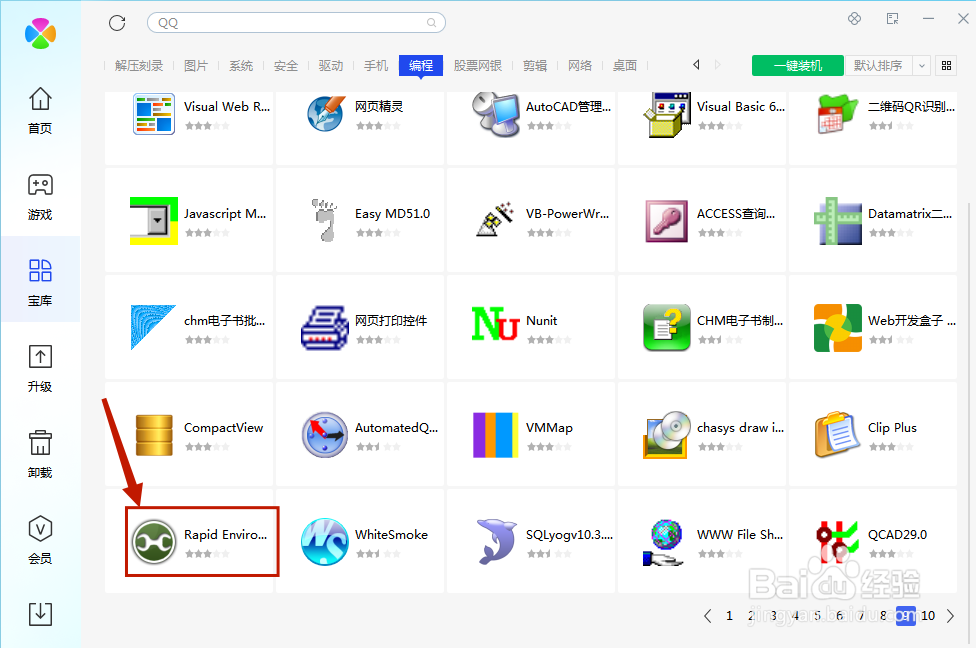Open the Upgrade (升级) sidebar section
This screenshot has height=648, width=976.
pyautogui.click(x=40, y=369)
